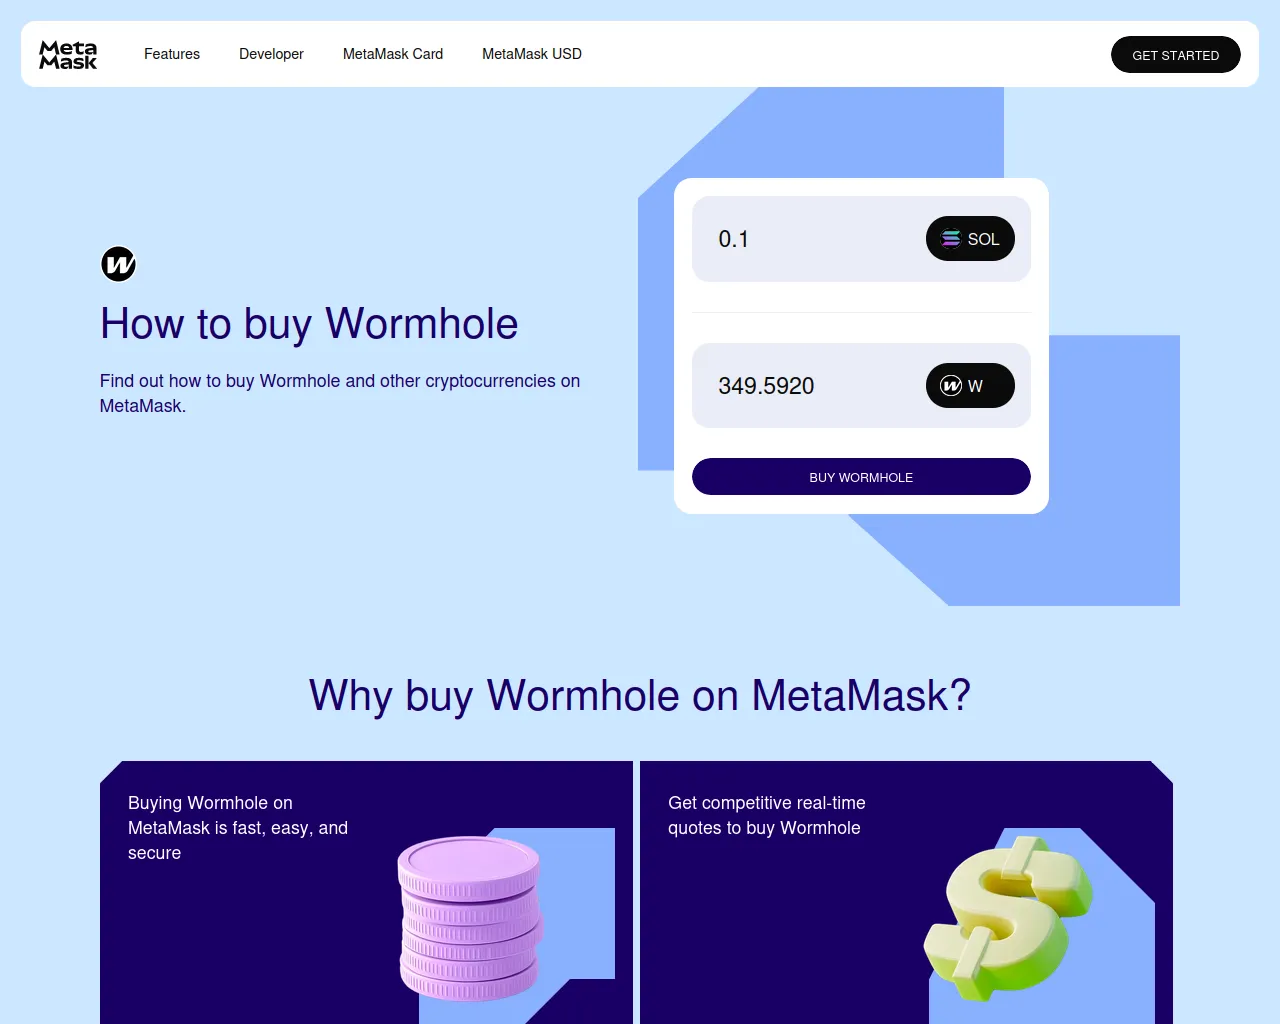Click the Wormhole icon in the W token pill
The width and height of the screenshot is (1280, 1024).
tap(951, 386)
